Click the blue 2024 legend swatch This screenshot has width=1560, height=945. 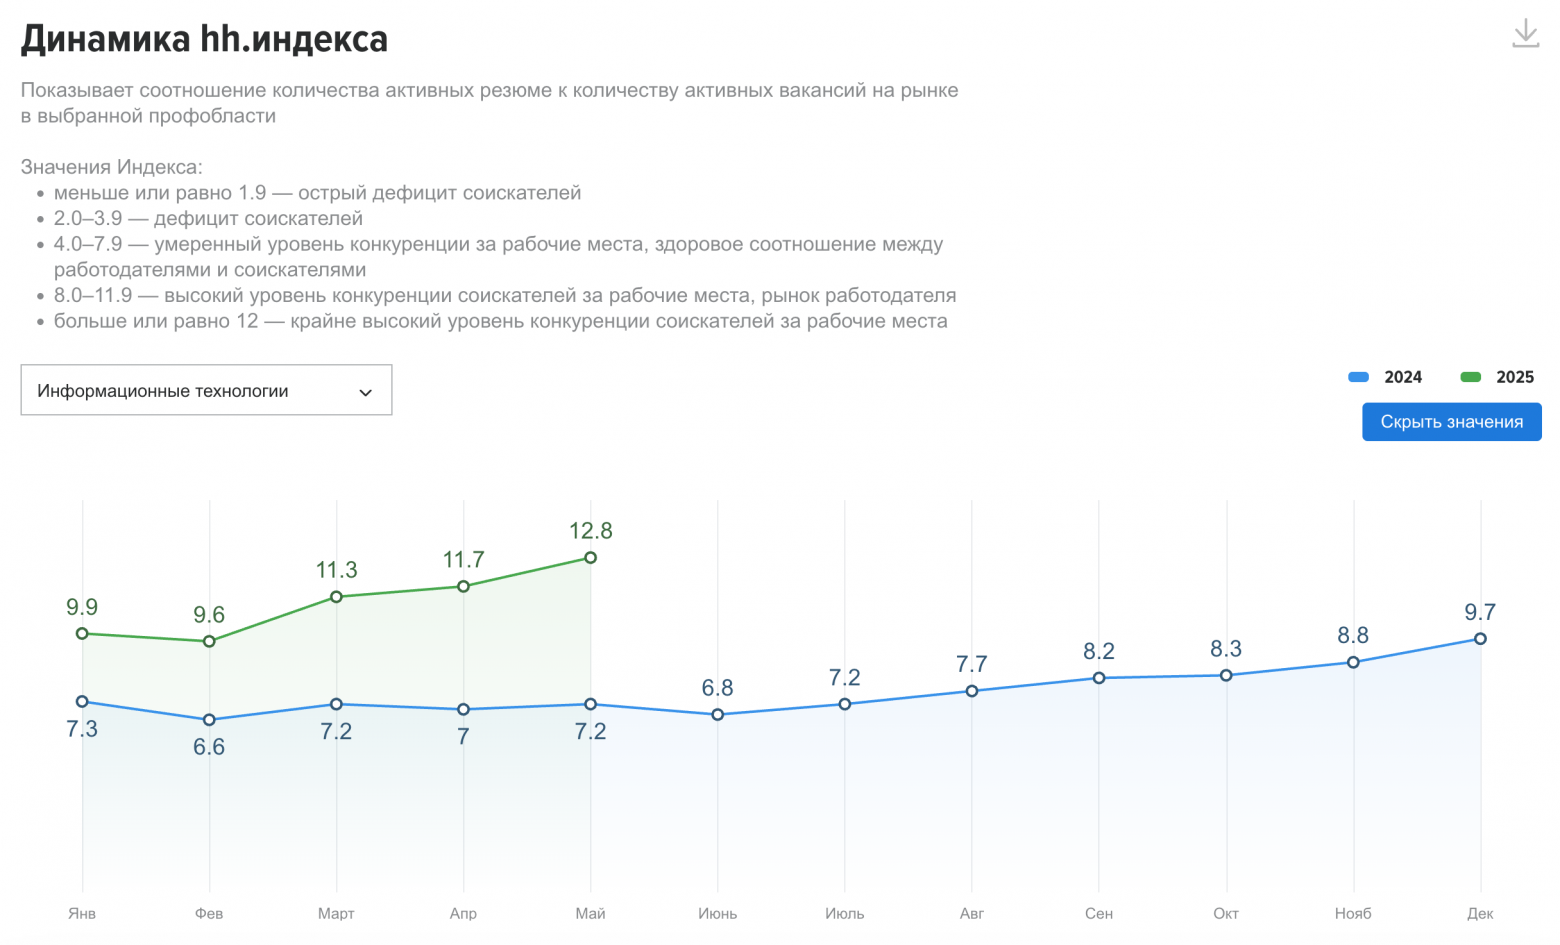[1358, 377]
